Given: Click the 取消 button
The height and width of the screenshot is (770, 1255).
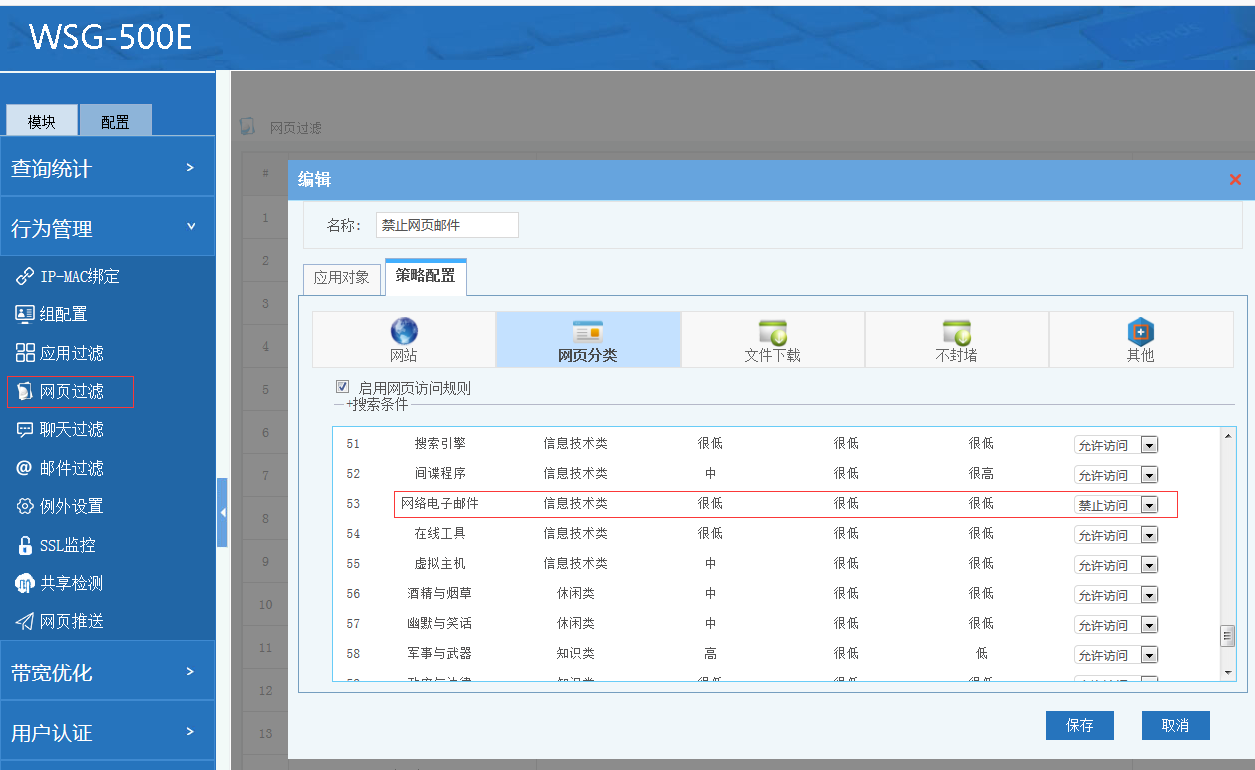Looking at the screenshot, I should pos(1175,725).
